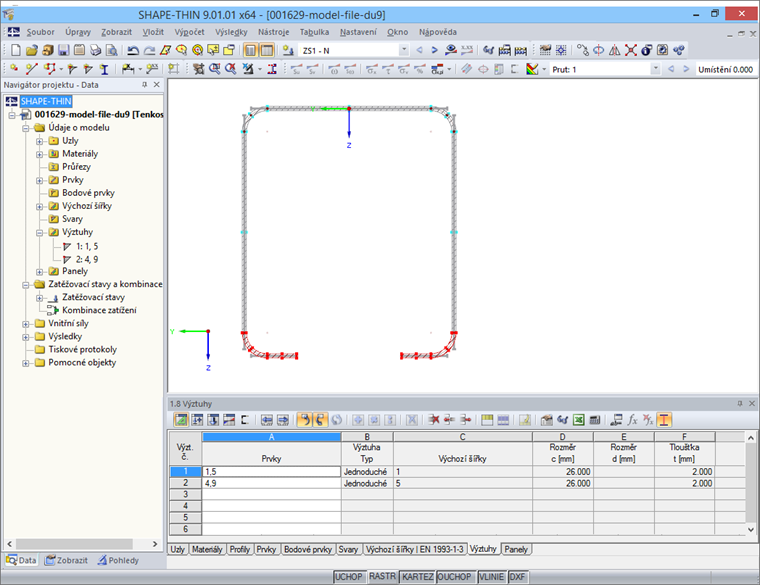Viewport: 760px width, 585px height.
Task: Switch to Zobrazit navigator tab
Action: pos(66,560)
